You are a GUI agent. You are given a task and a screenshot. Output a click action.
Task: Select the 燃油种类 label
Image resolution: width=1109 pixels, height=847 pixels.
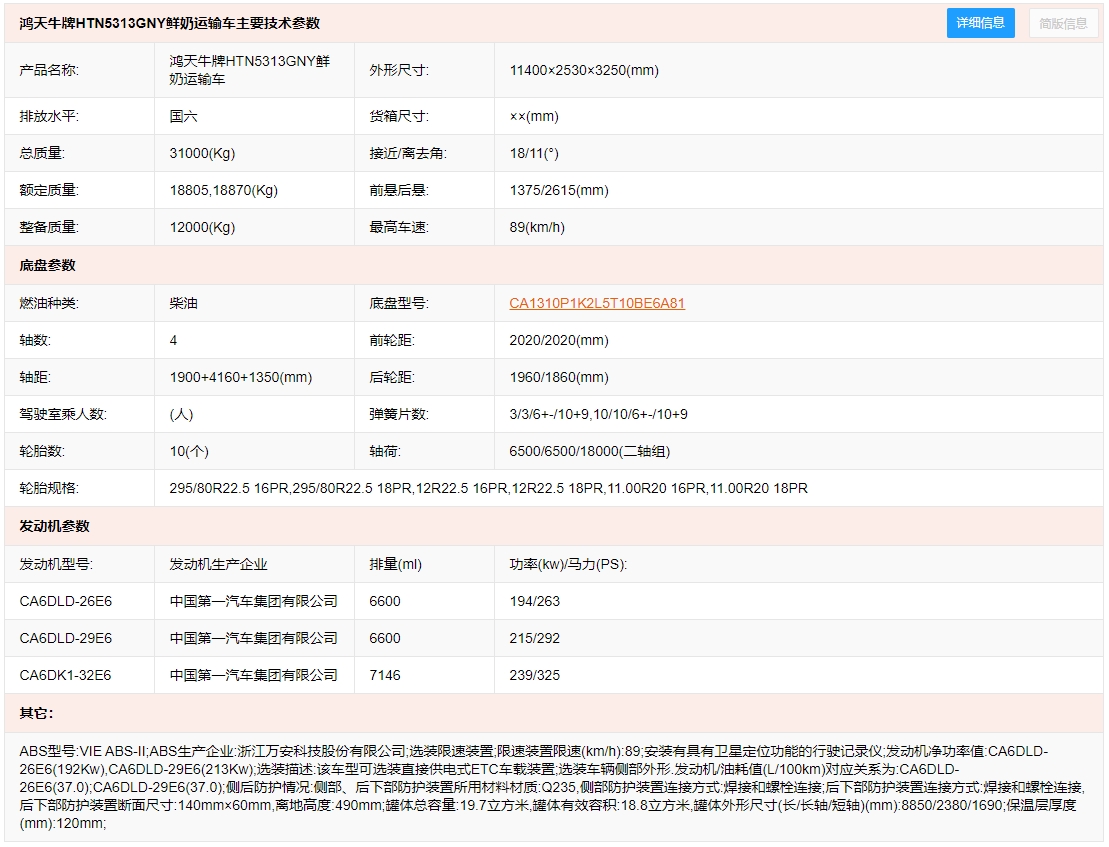(x=49, y=303)
